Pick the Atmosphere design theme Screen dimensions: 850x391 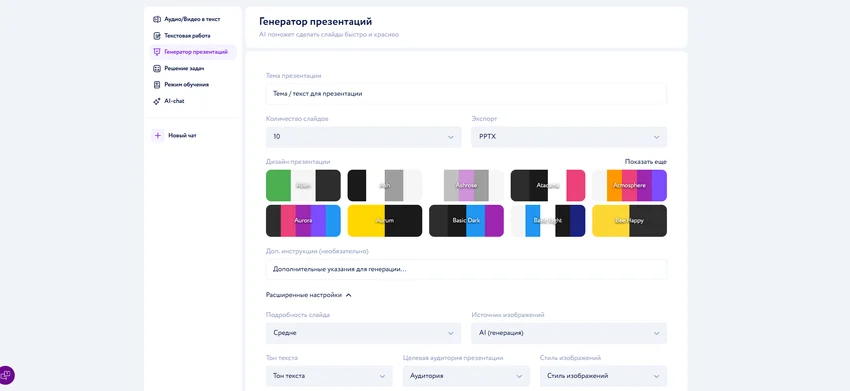629,185
